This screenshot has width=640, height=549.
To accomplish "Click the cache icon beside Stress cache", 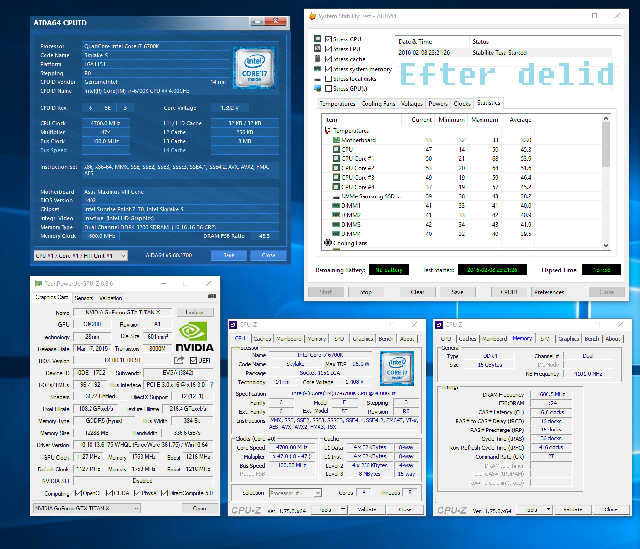I will click(318, 58).
